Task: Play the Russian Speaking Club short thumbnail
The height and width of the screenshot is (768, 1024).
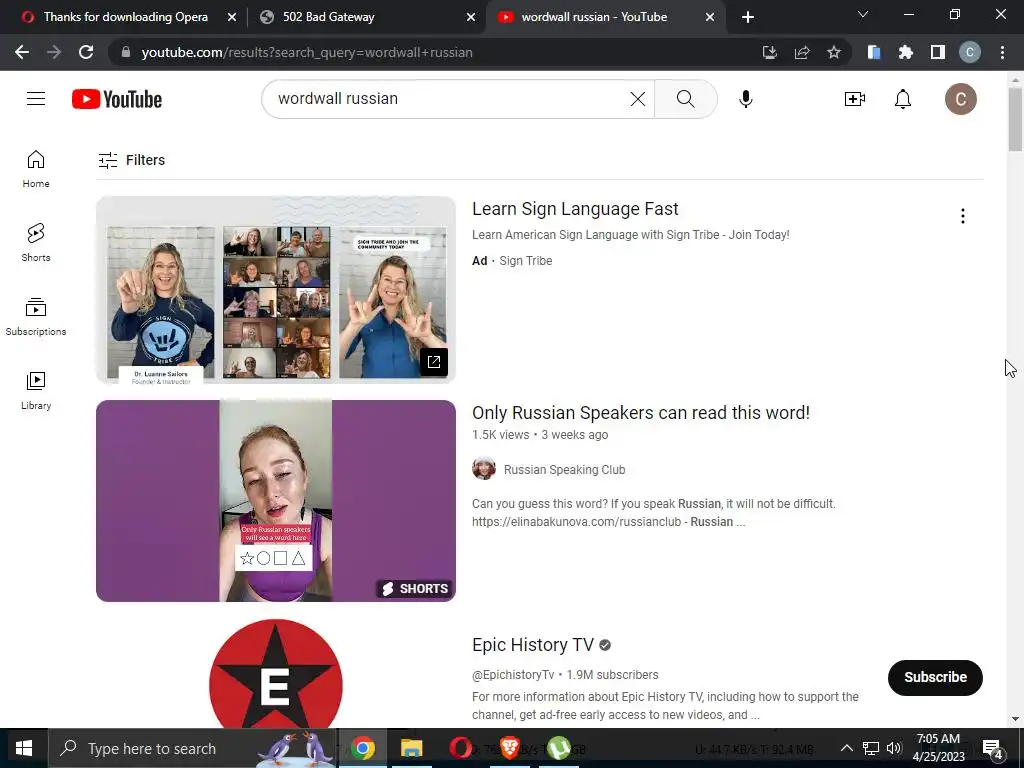Action: (x=276, y=501)
